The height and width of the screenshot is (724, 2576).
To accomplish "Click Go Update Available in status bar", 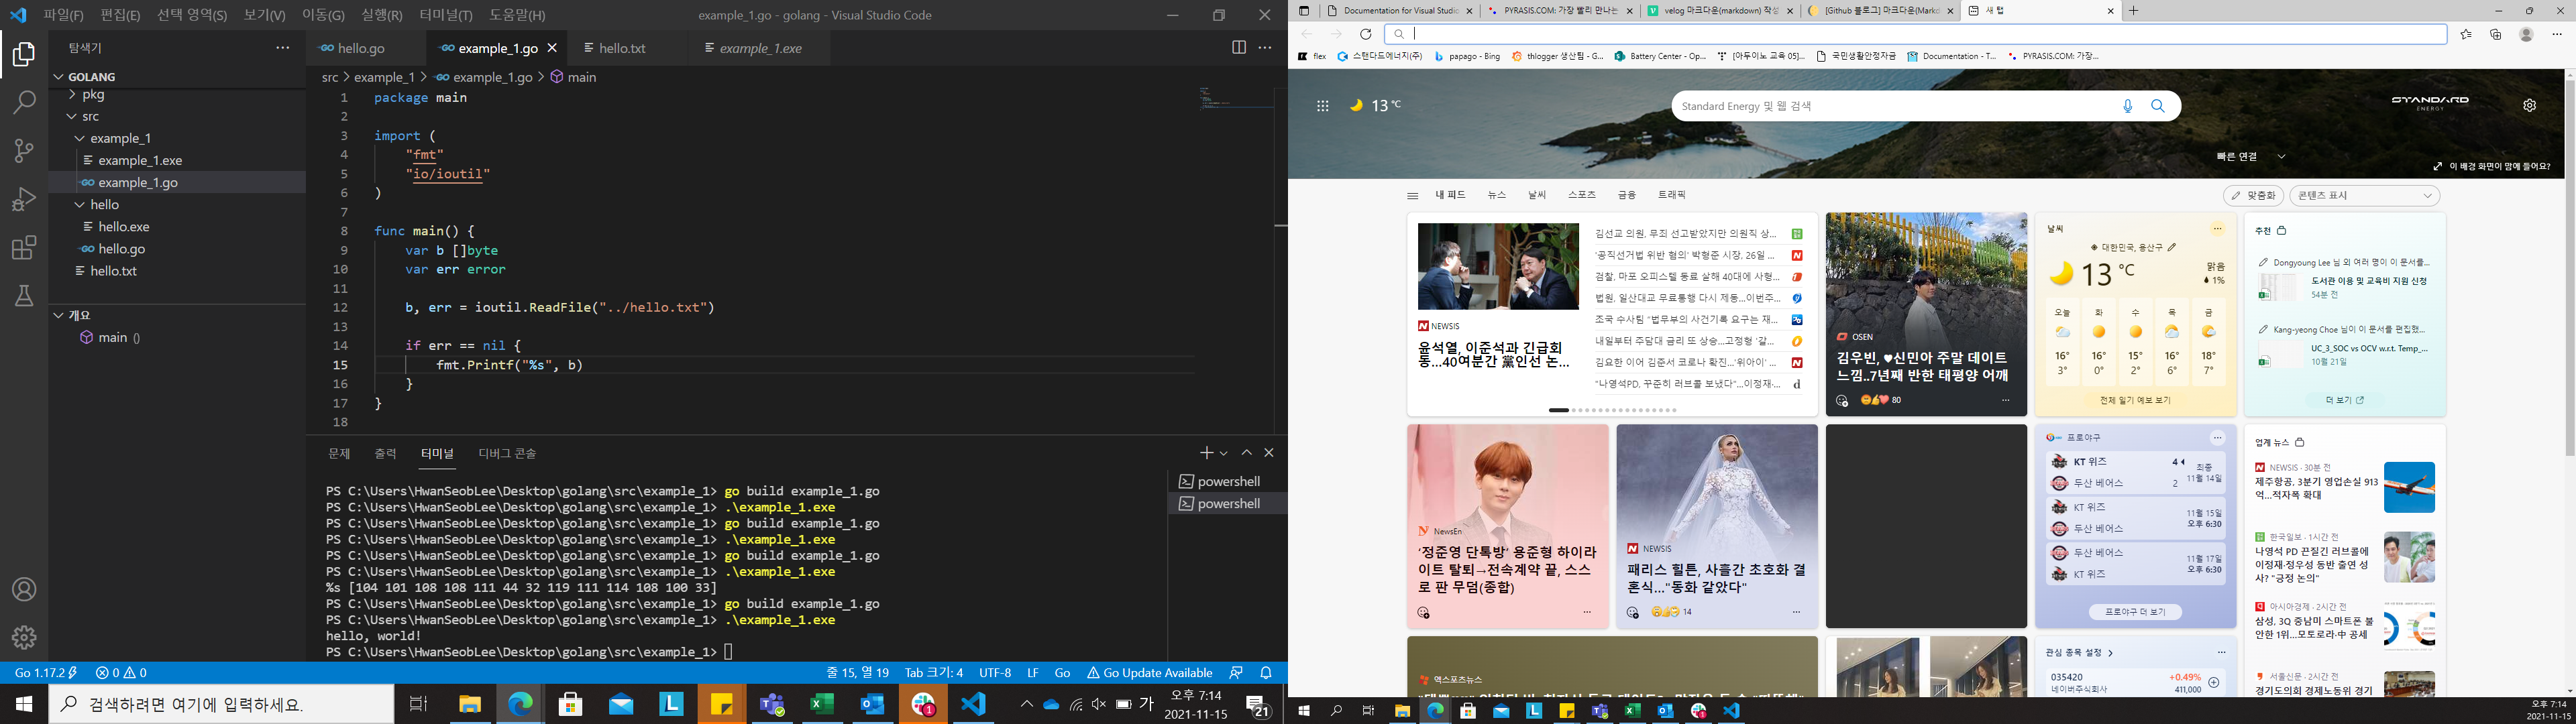I will pyautogui.click(x=1149, y=673).
